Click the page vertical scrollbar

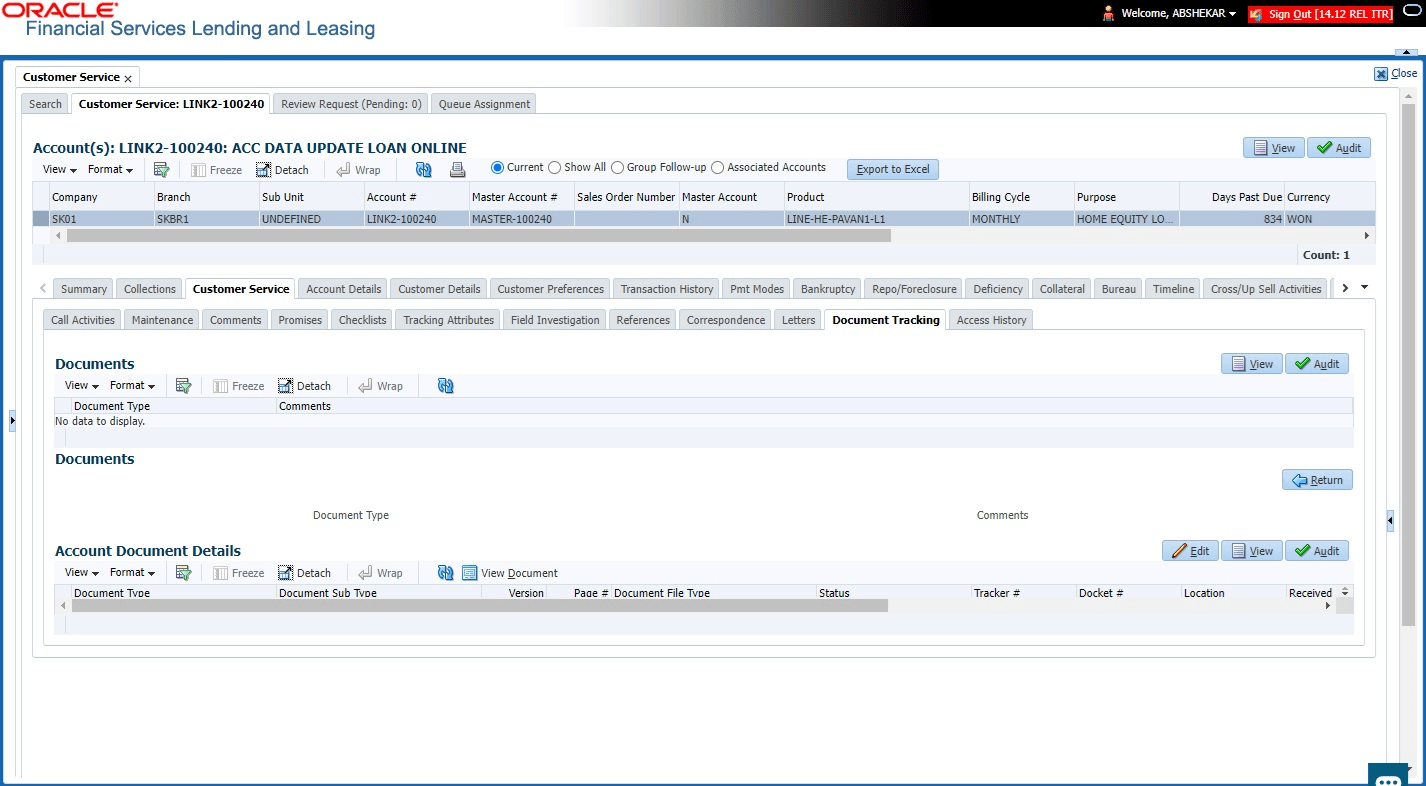[1408, 365]
